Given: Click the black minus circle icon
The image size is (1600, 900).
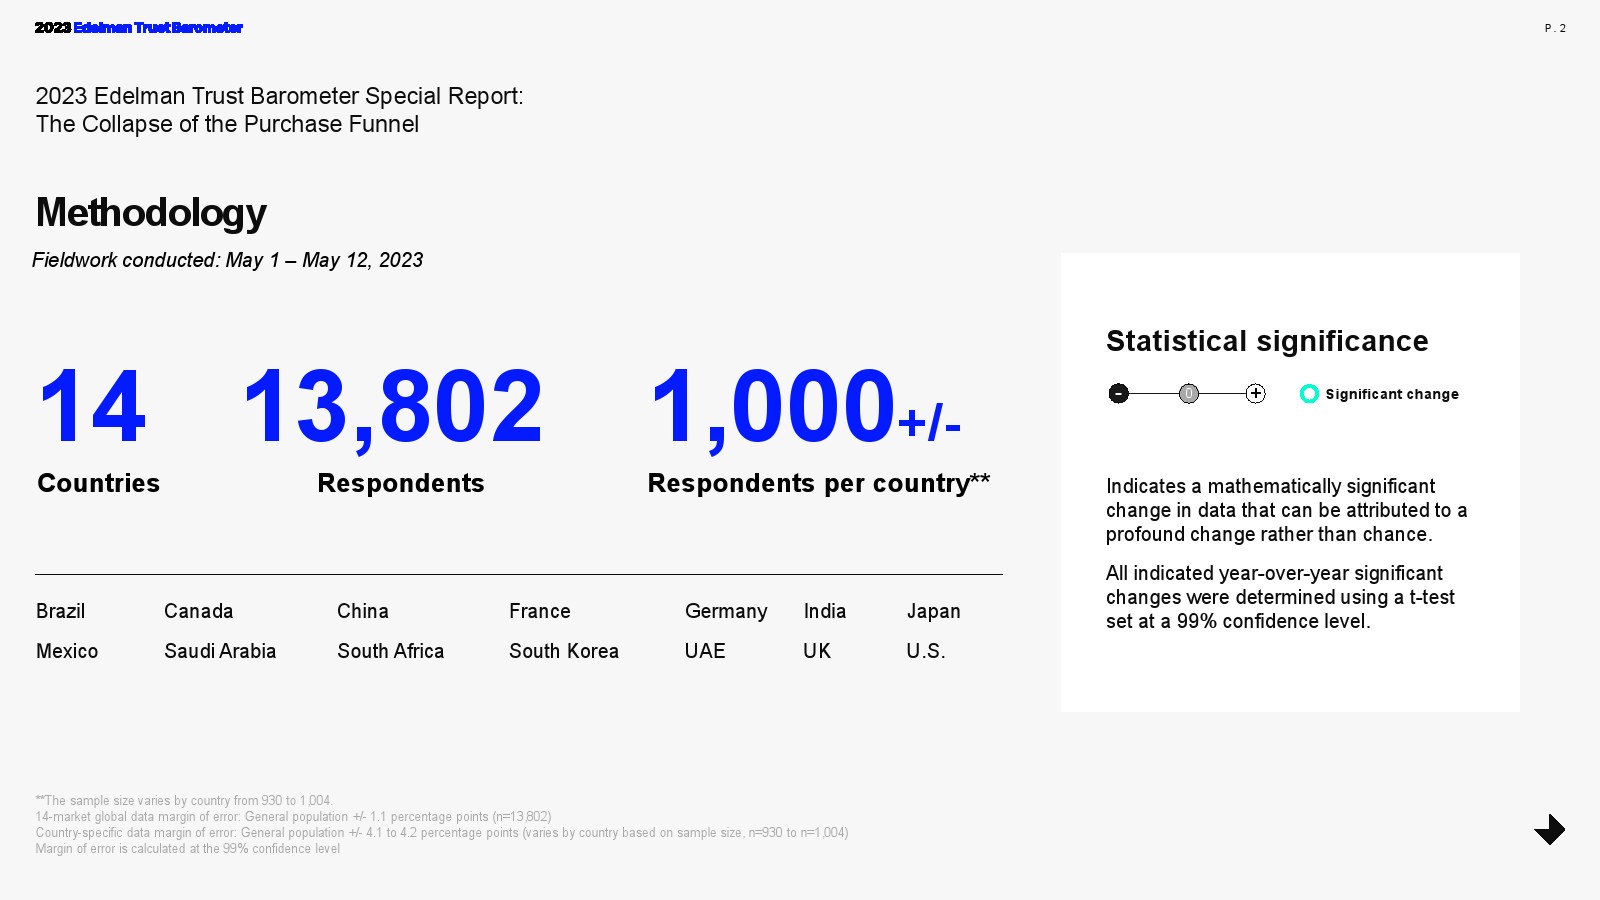Looking at the screenshot, I should pyautogui.click(x=1119, y=394).
